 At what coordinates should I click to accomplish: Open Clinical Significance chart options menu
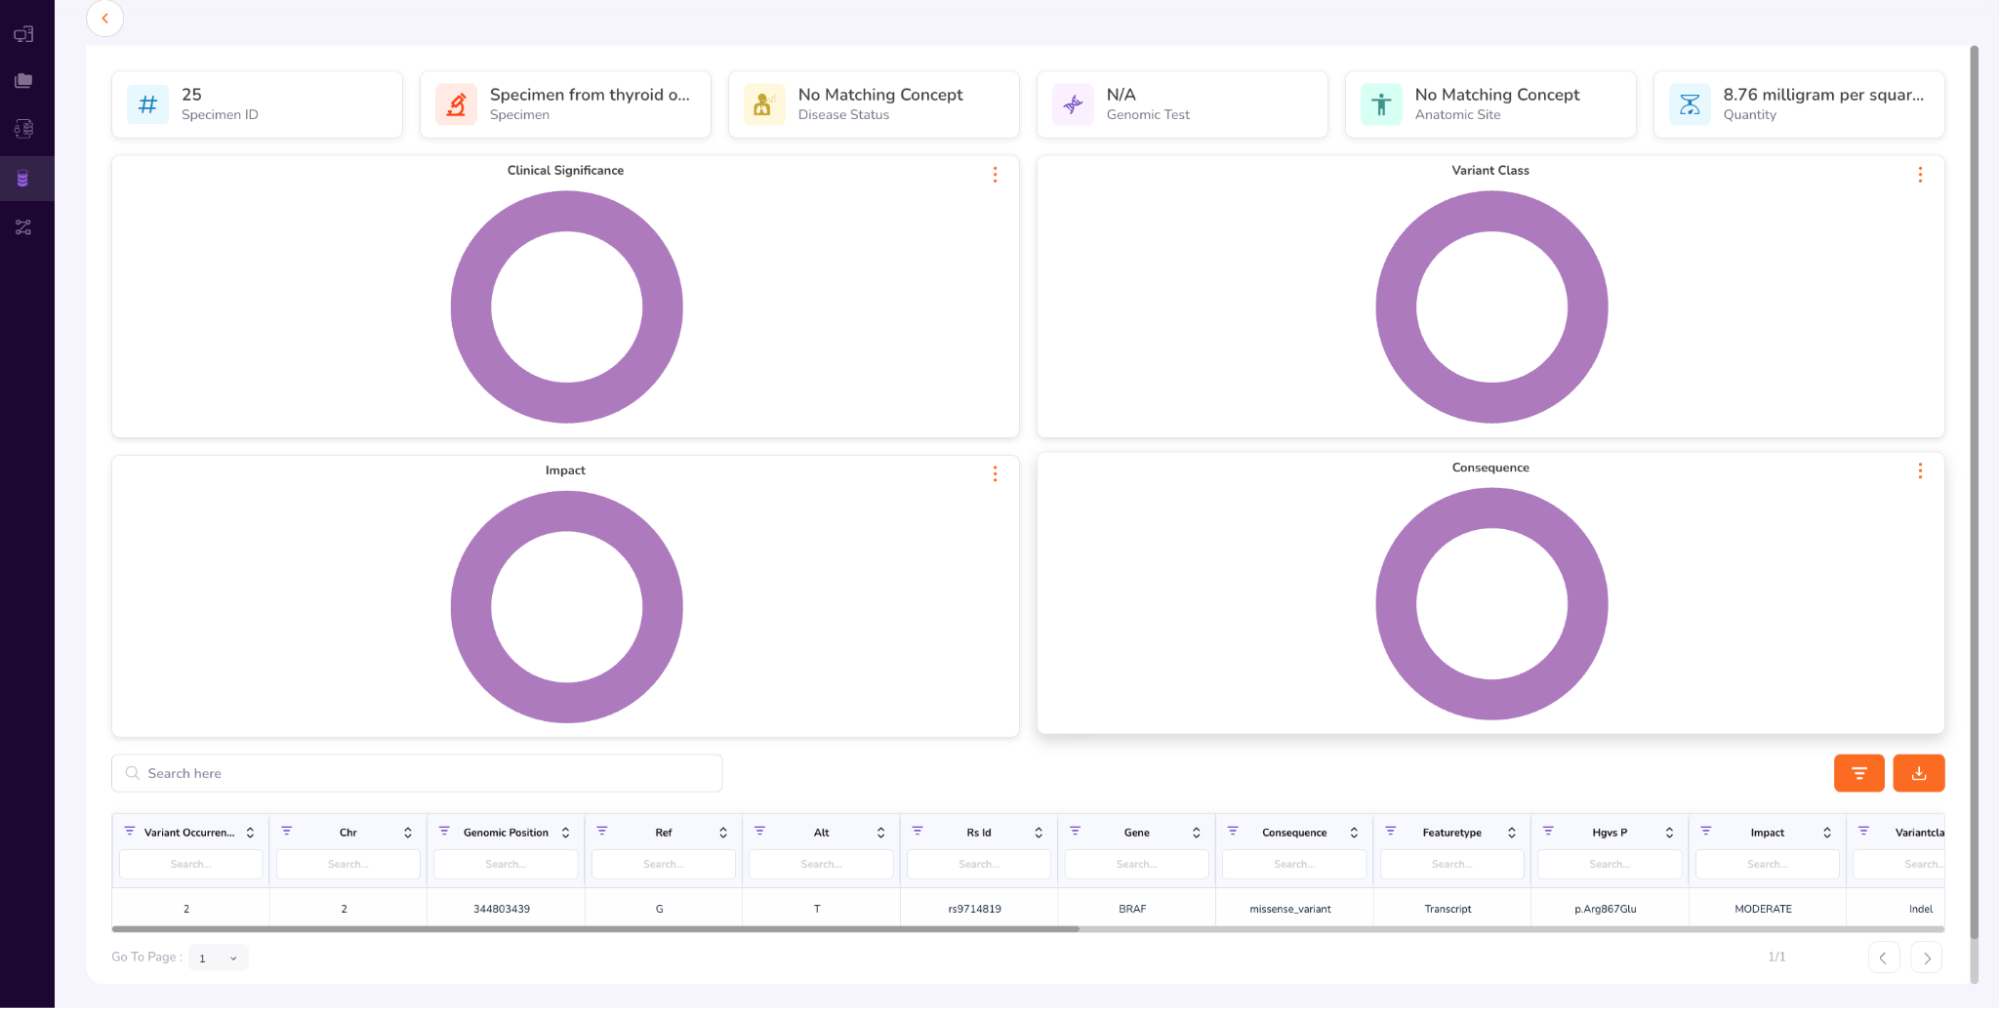994,175
